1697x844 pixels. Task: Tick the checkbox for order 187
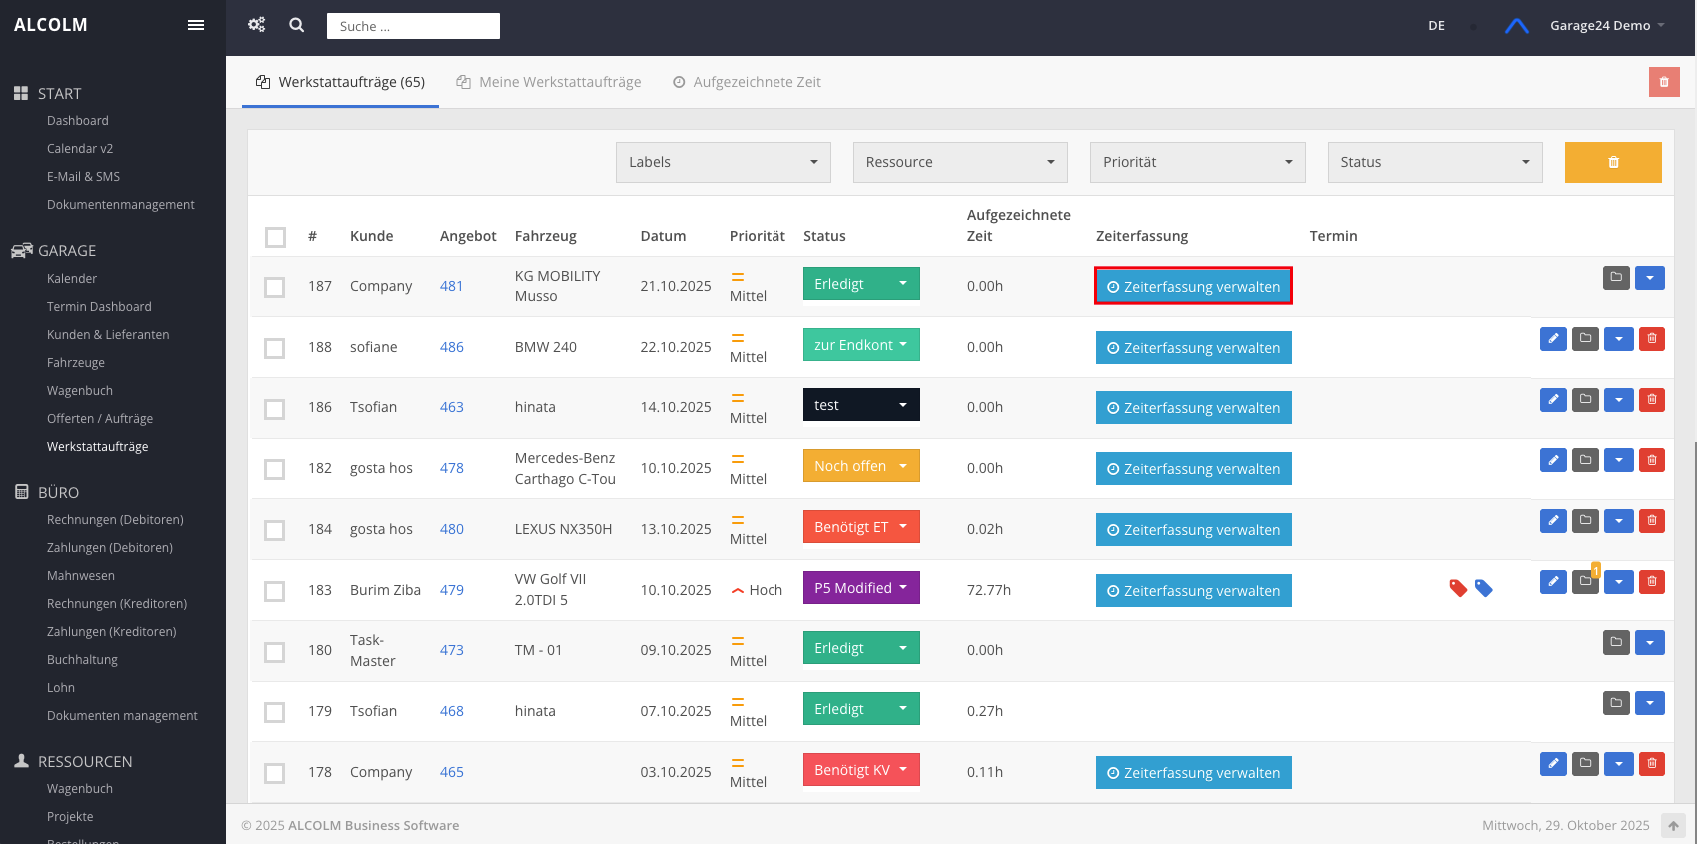[275, 287]
